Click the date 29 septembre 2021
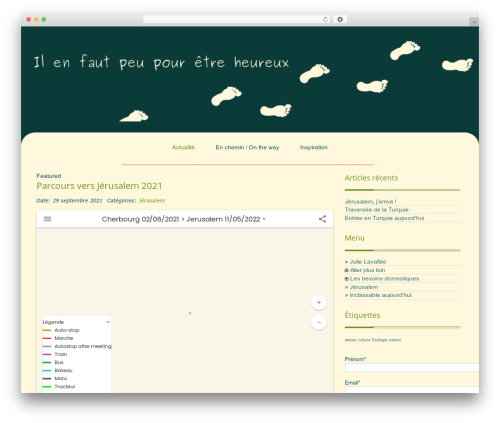Screen dimensions: 500x423 [x=77, y=200]
